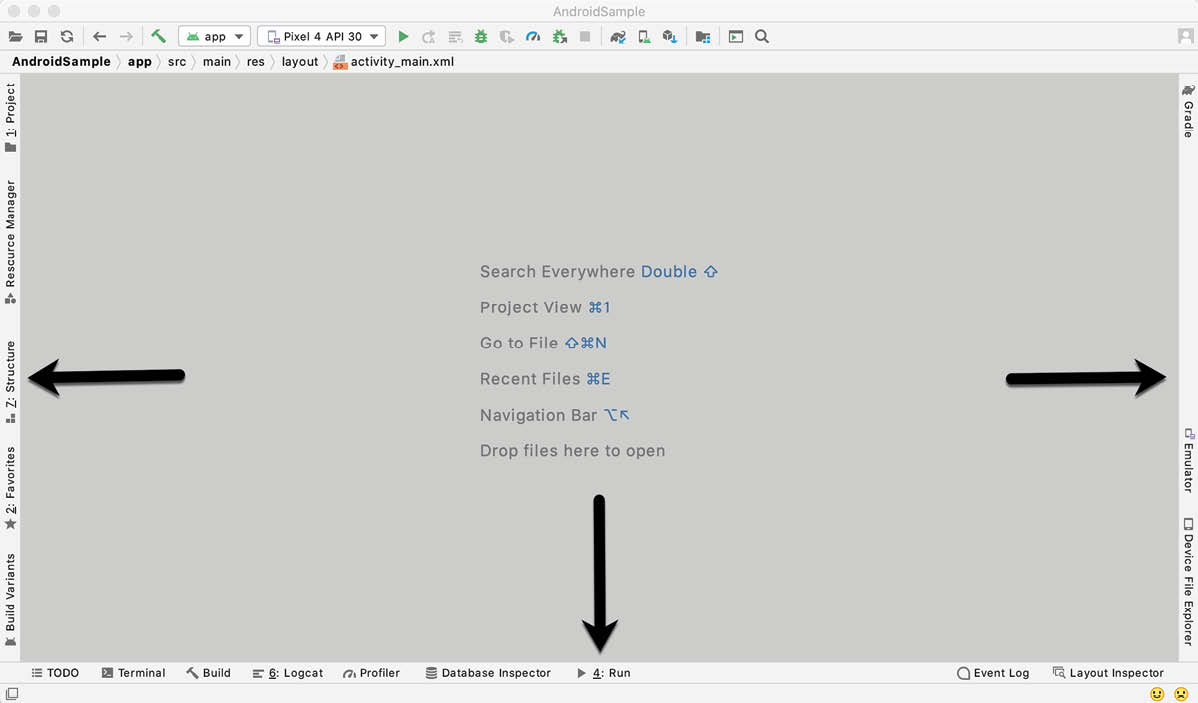
Task: Click the Apply Code Changes icon
Action: coord(455,37)
